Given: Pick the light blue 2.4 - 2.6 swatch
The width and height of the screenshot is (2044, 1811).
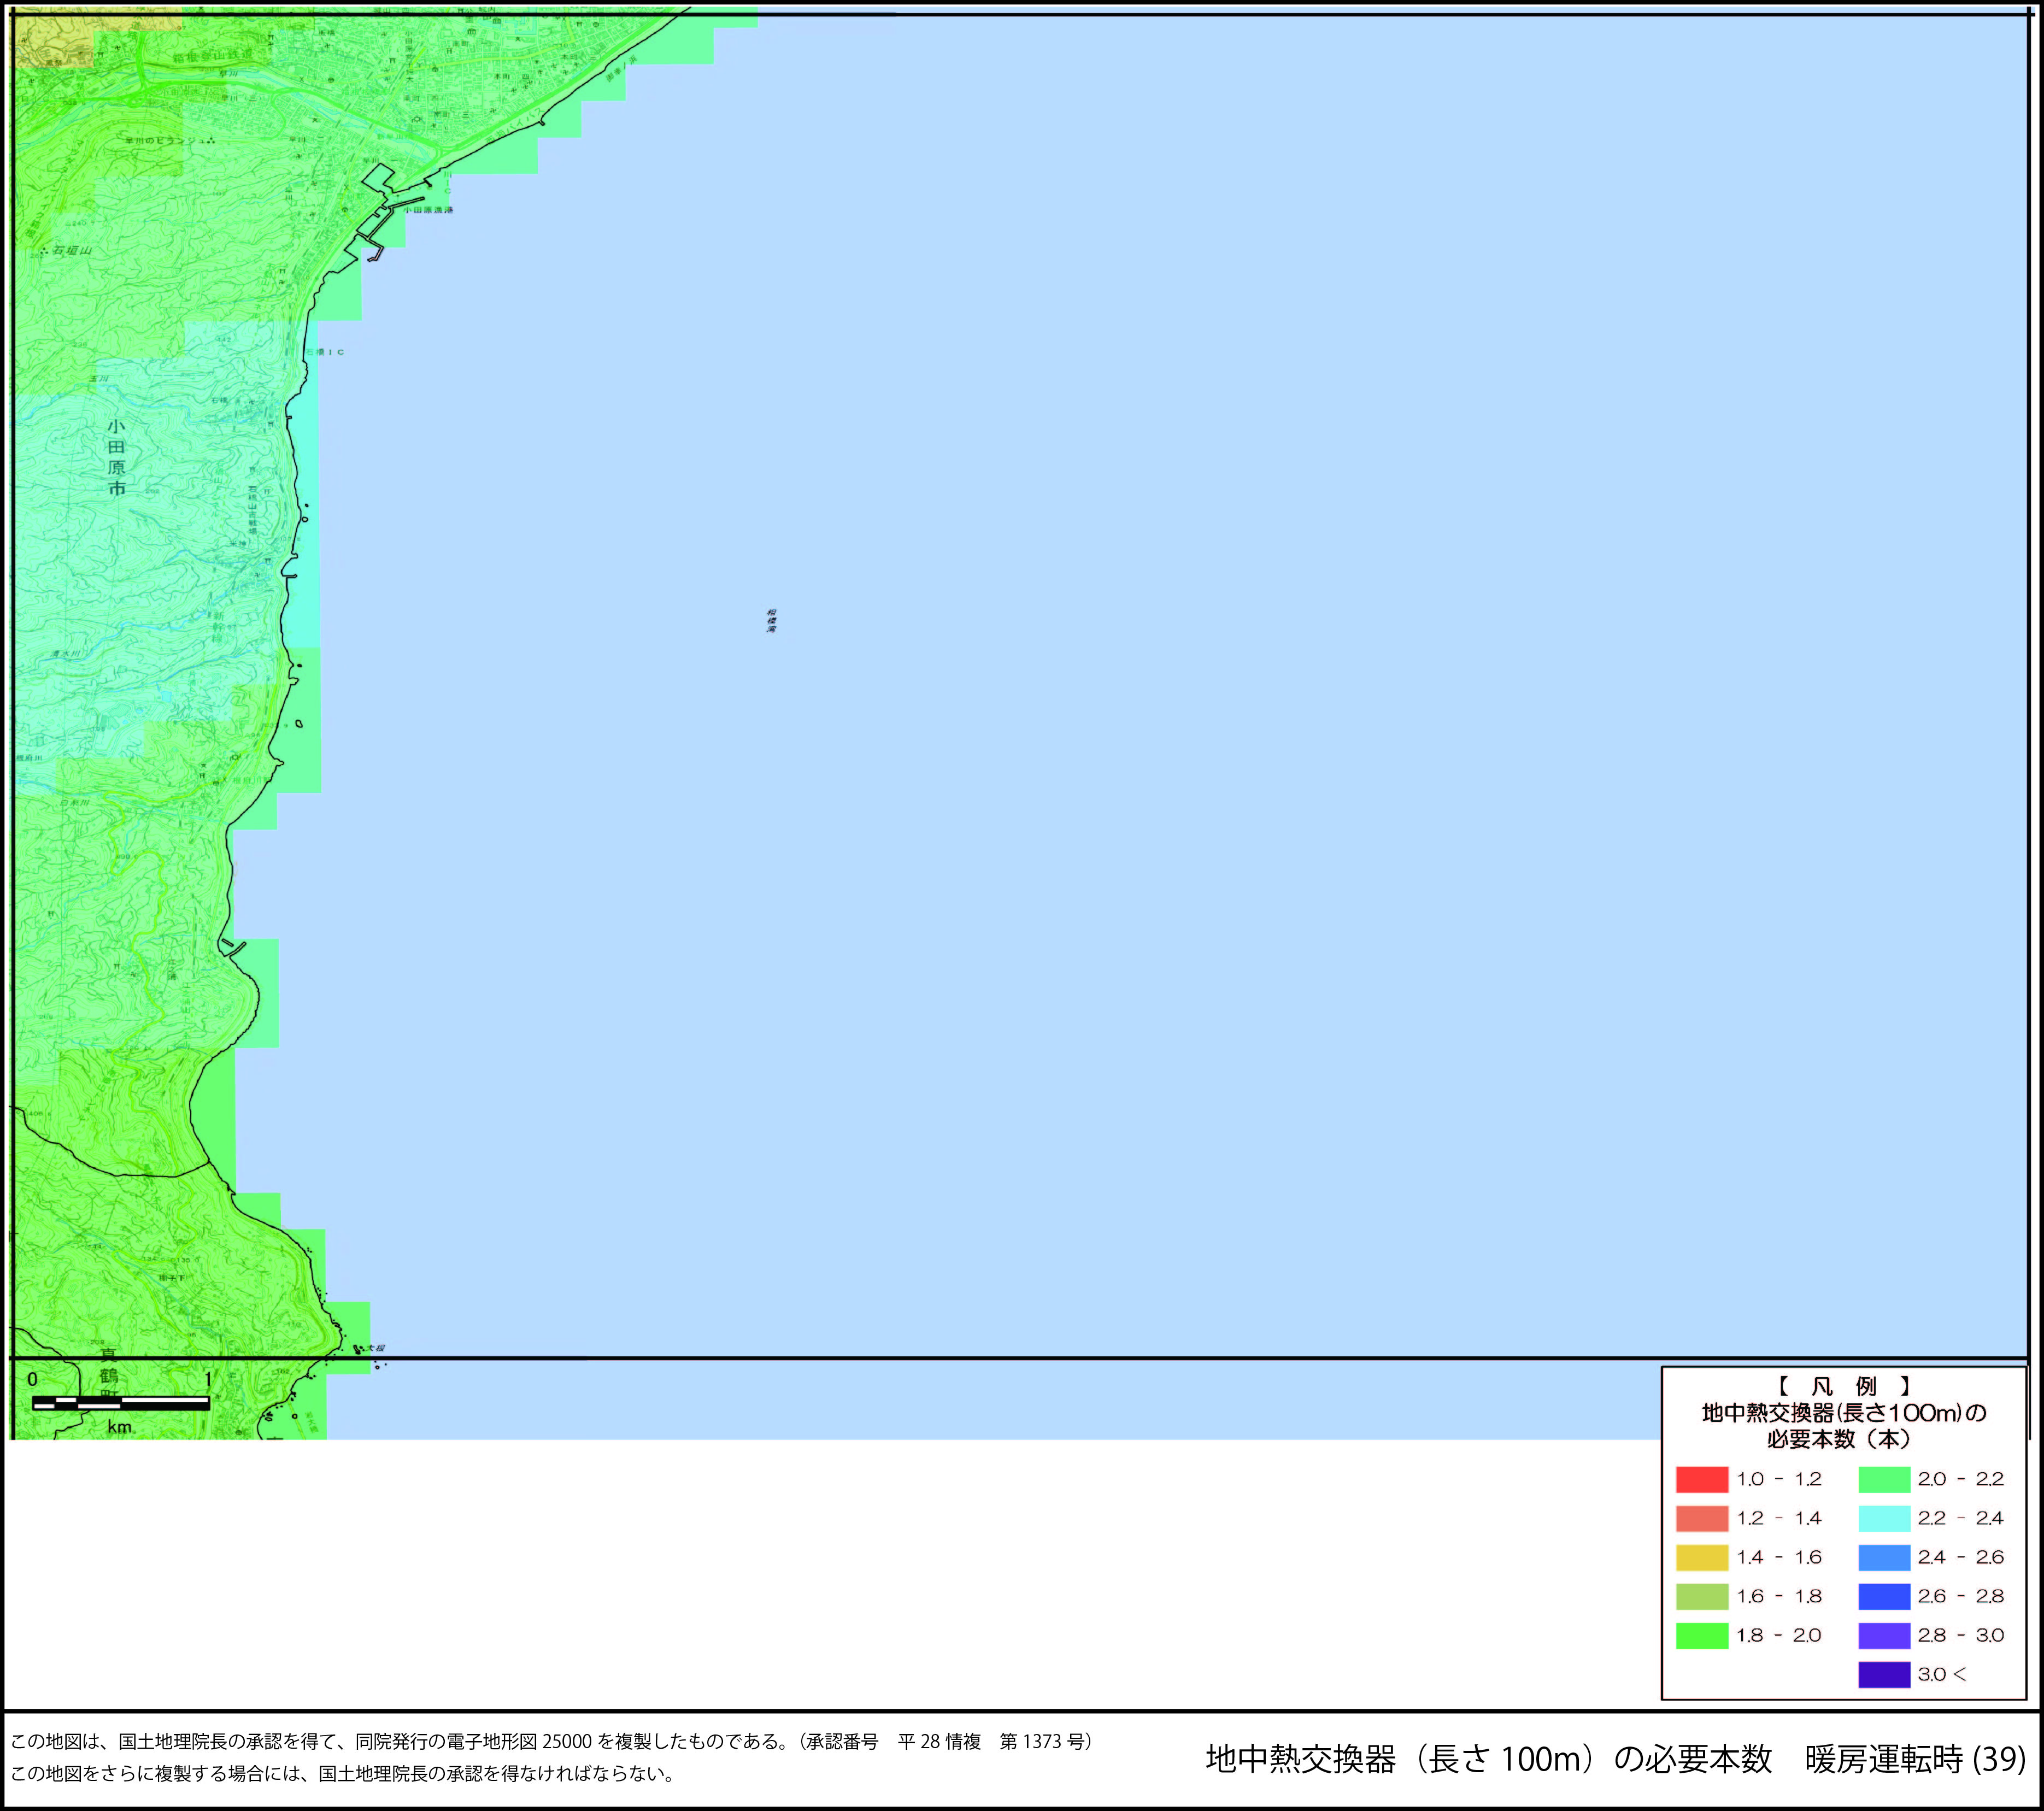Looking at the screenshot, I should [1884, 1557].
